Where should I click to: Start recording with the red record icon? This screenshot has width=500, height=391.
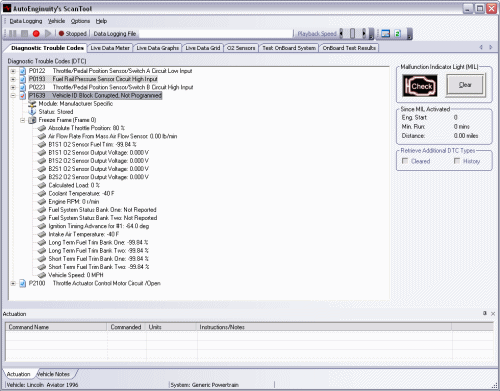click(36, 34)
